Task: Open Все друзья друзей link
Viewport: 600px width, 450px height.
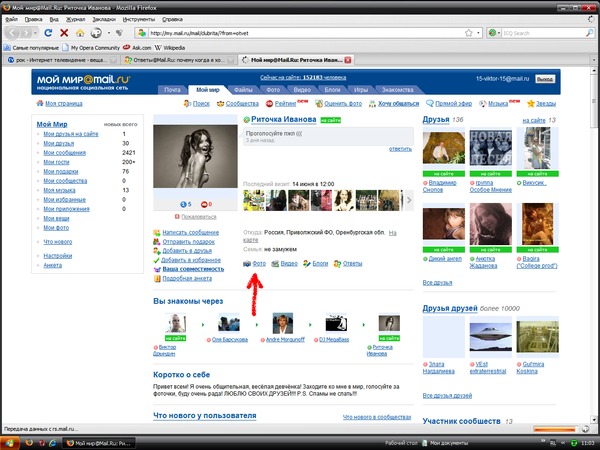Action: 447,396
